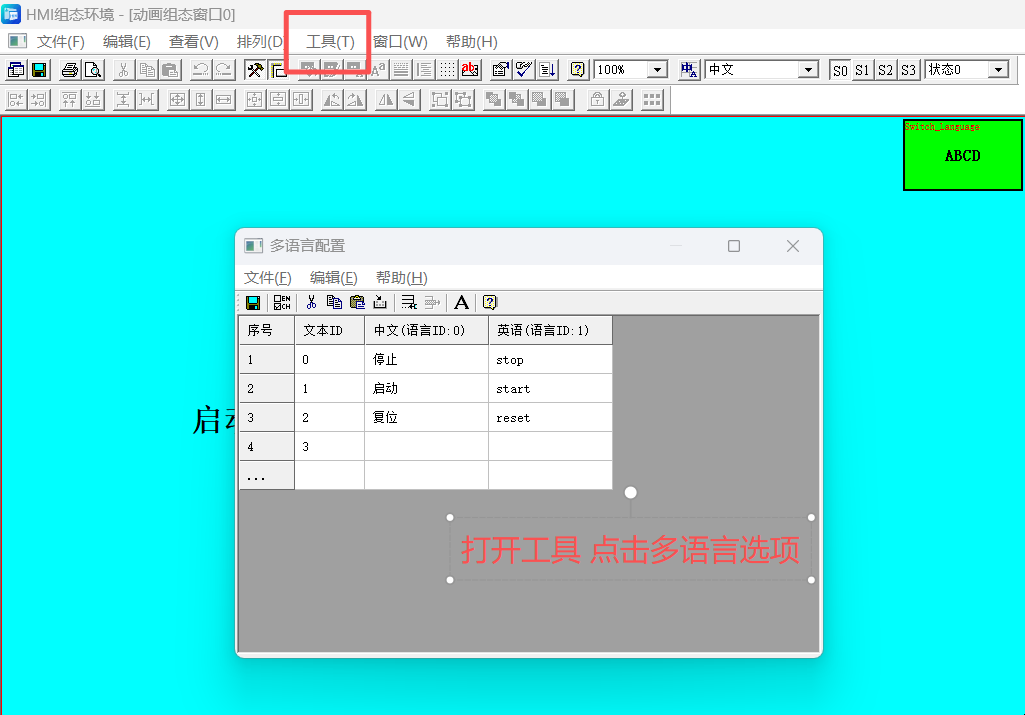Image resolution: width=1025 pixels, height=715 pixels.
Task: Click the dotted grid icon in main toolbar
Action: tap(447, 69)
